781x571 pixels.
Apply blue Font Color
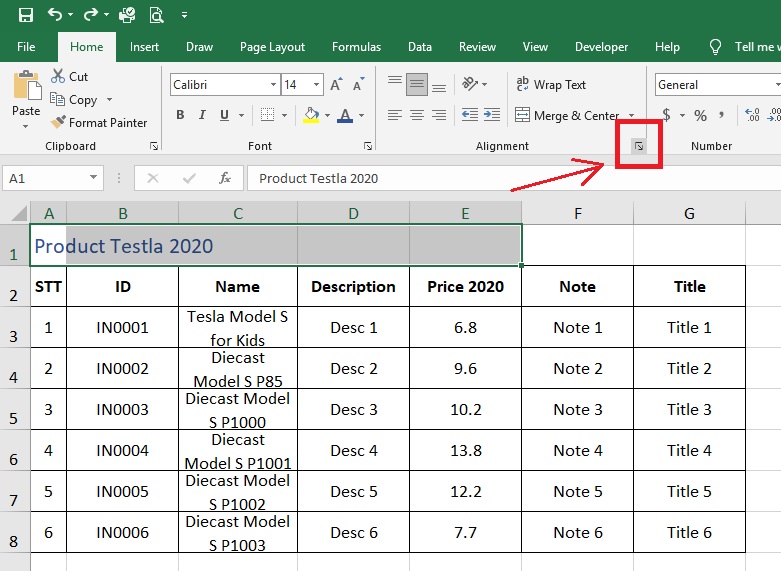point(345,115)
